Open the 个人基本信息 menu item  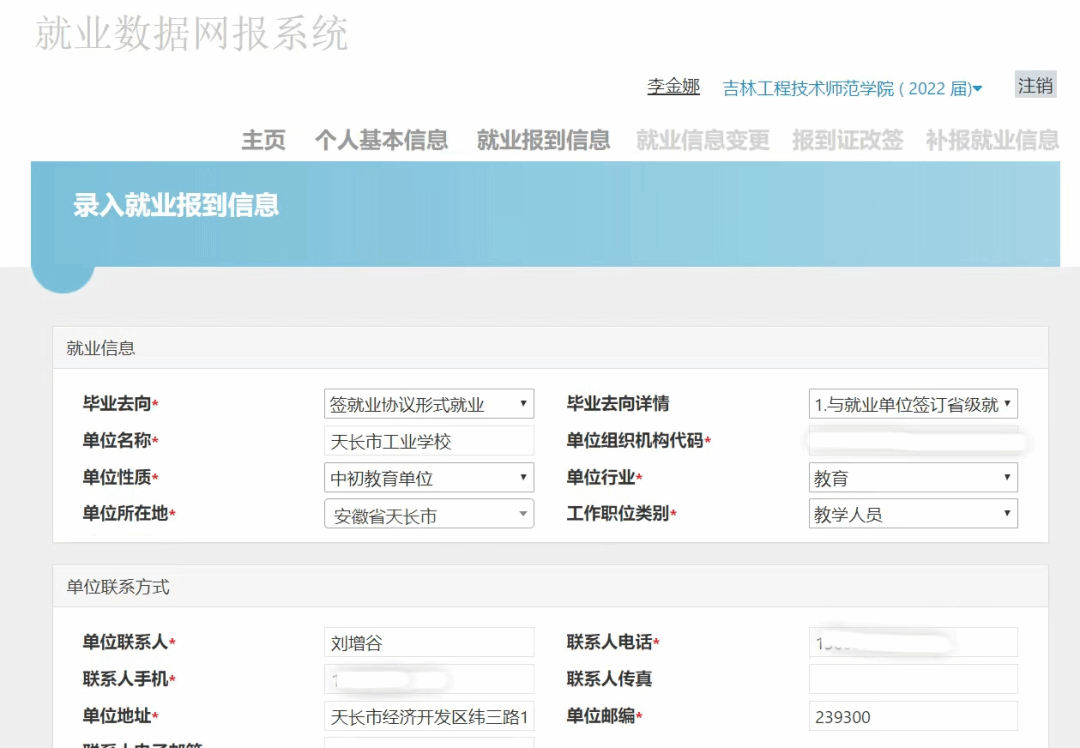[381, 141]
